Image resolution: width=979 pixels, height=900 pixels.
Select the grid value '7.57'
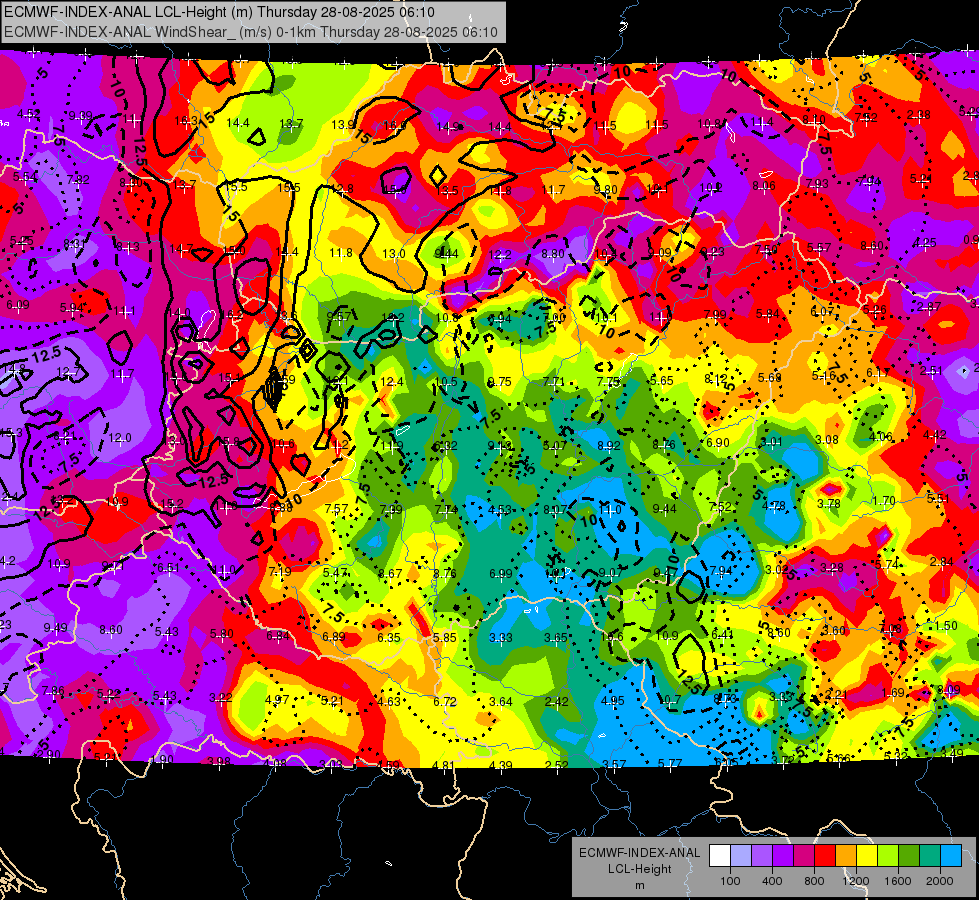pyautogui.click(x=337, y=508)
